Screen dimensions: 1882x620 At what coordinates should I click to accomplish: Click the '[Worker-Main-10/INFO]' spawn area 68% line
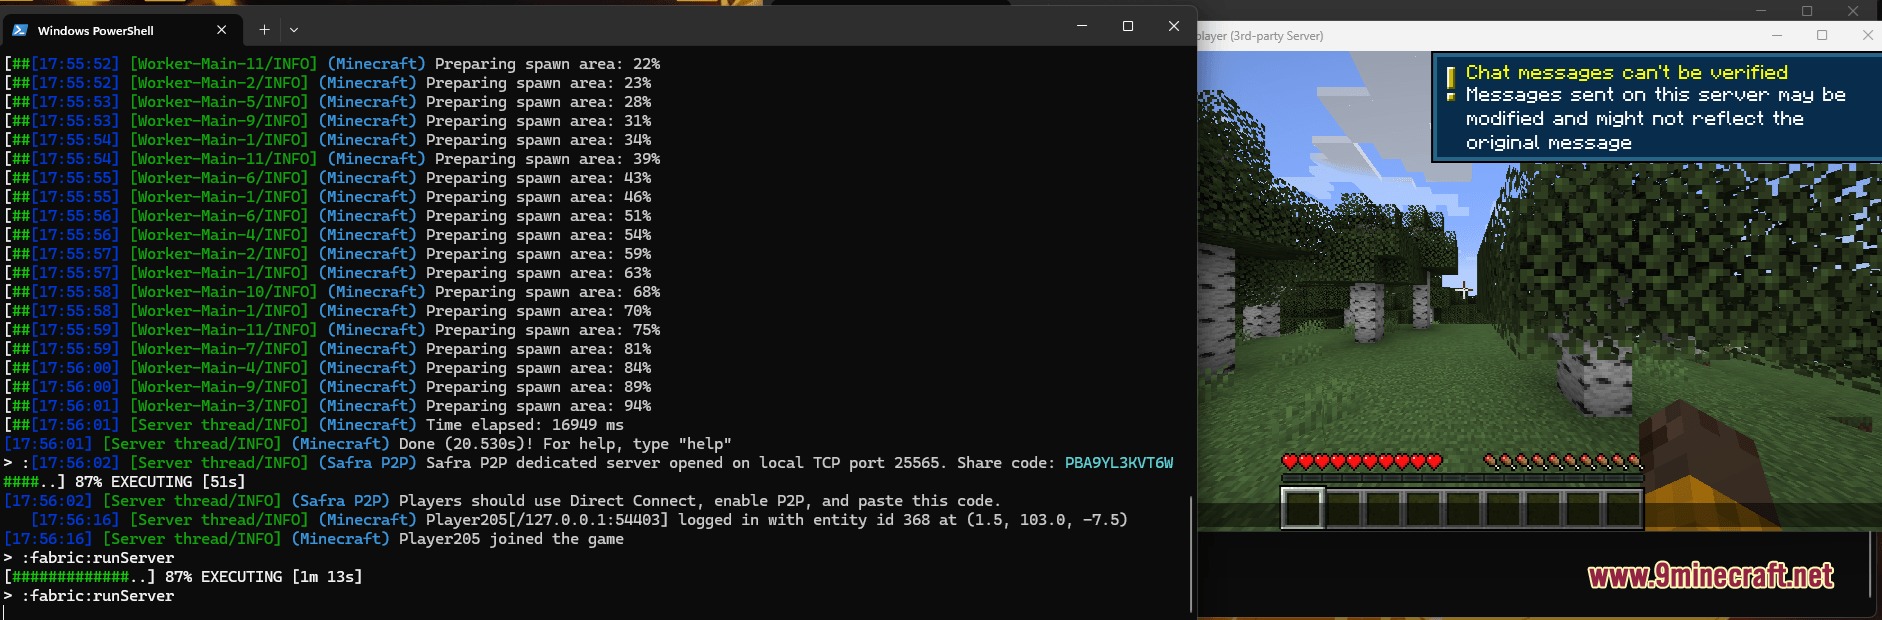(x=332, y=292)
